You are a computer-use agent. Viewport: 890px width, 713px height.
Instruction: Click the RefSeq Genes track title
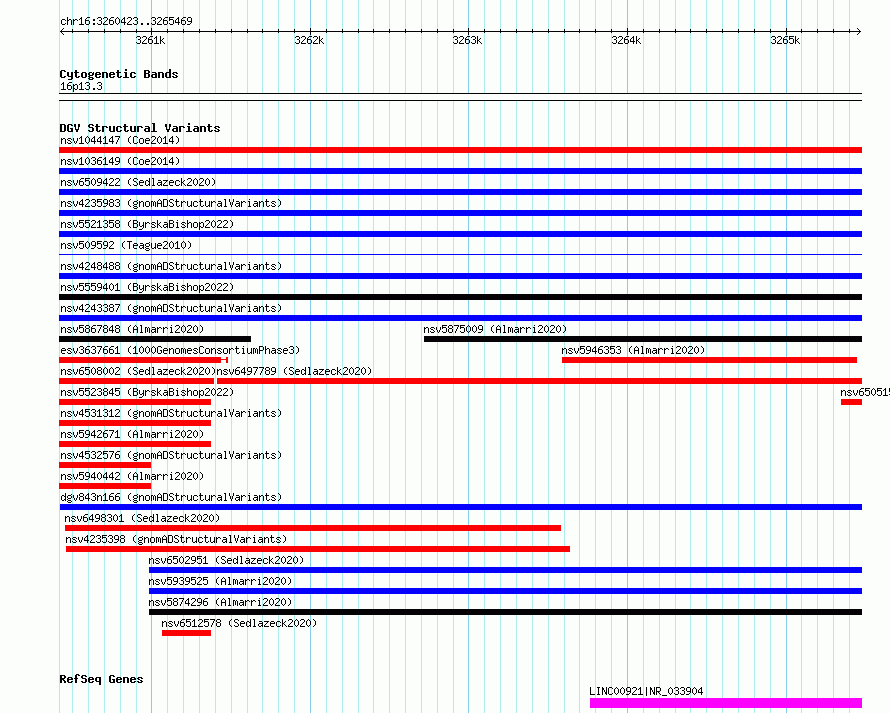tap(101, 679)
